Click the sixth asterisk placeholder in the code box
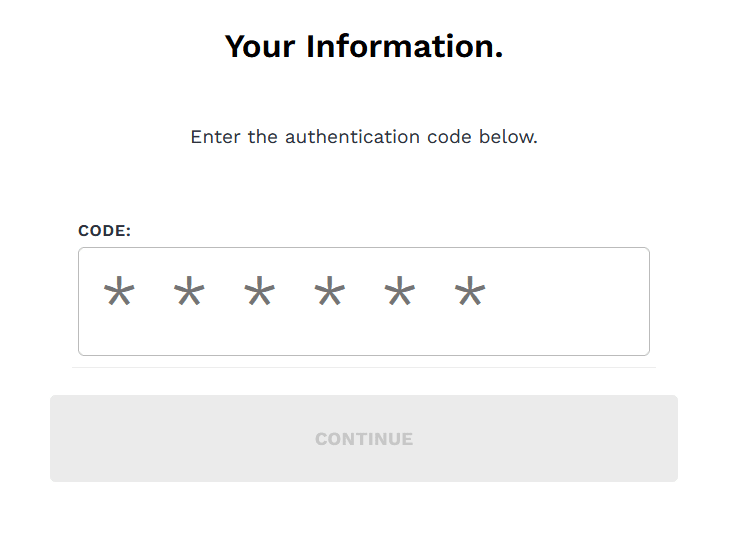The width and height of the screenshot is (731, 542). [x=470, y=290]
